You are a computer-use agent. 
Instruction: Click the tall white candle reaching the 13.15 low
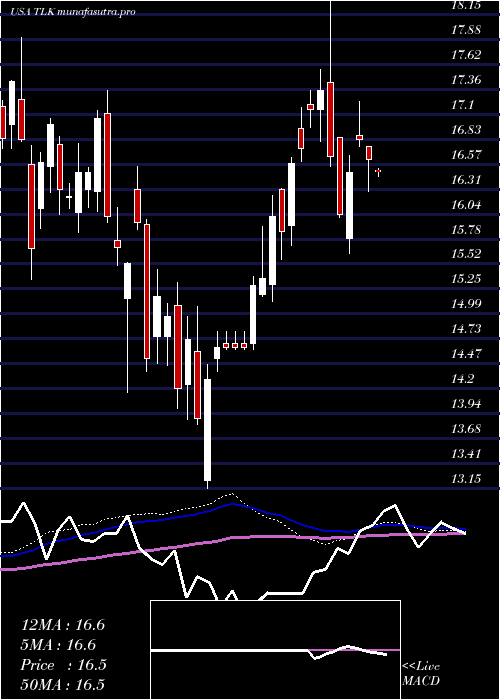(x=208, y=430)
